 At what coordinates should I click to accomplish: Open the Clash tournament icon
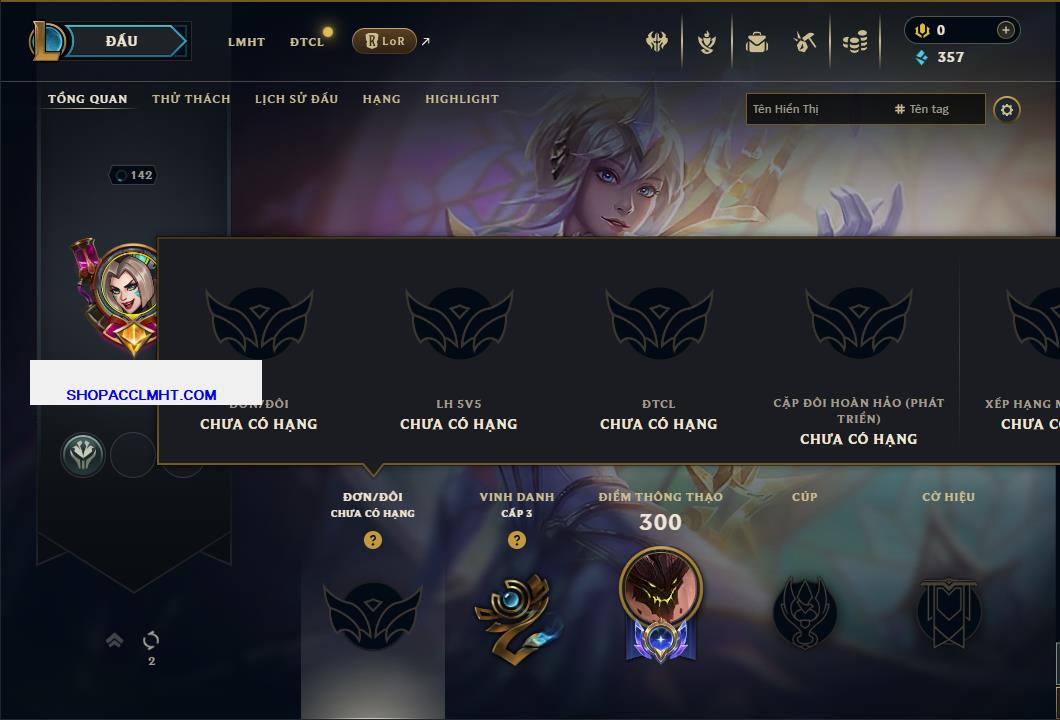click(656, 42)
